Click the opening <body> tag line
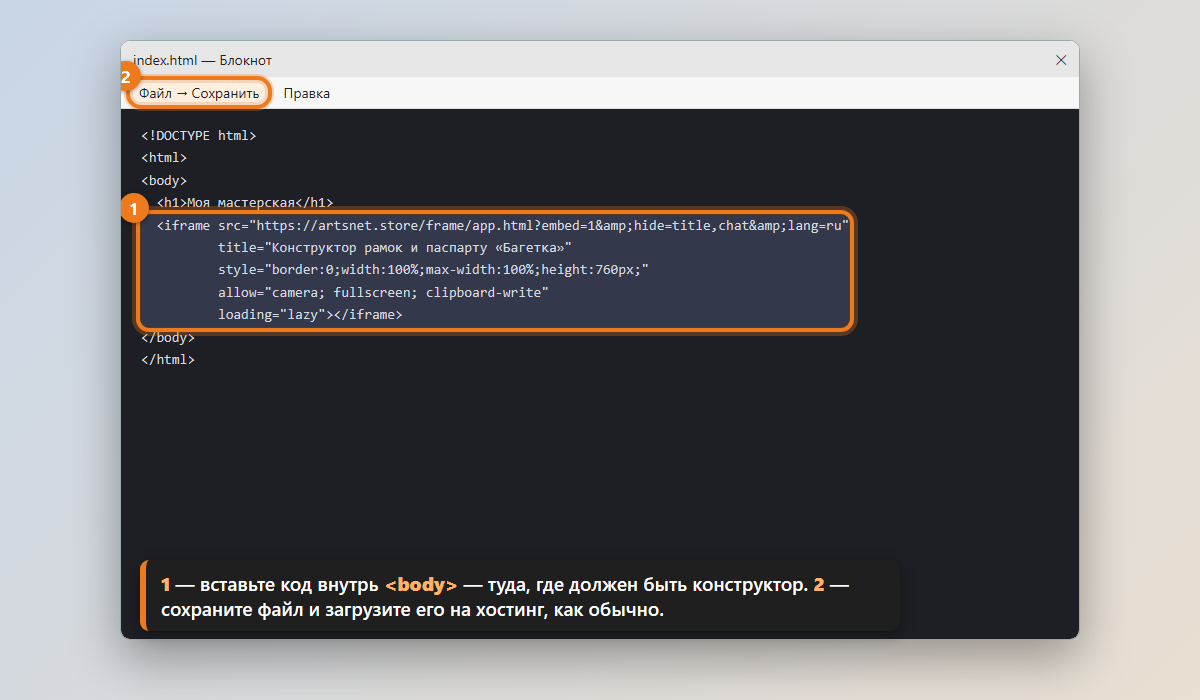The image size is (1200, 700). [x=164, y=180]
